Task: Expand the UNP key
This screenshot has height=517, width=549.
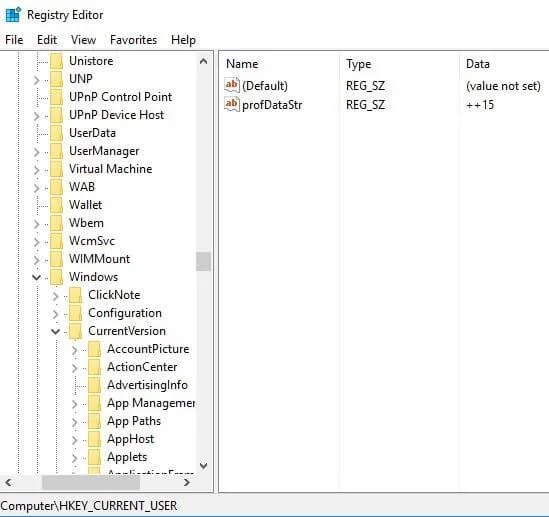Action: [36, 80]
